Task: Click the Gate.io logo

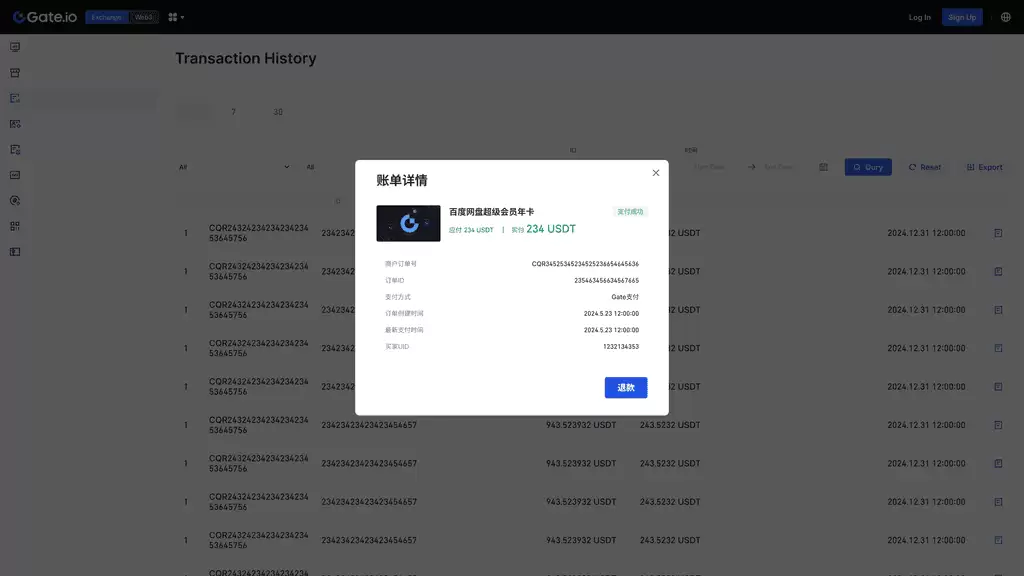Action: pyautogui.click(x=45, y=17)
